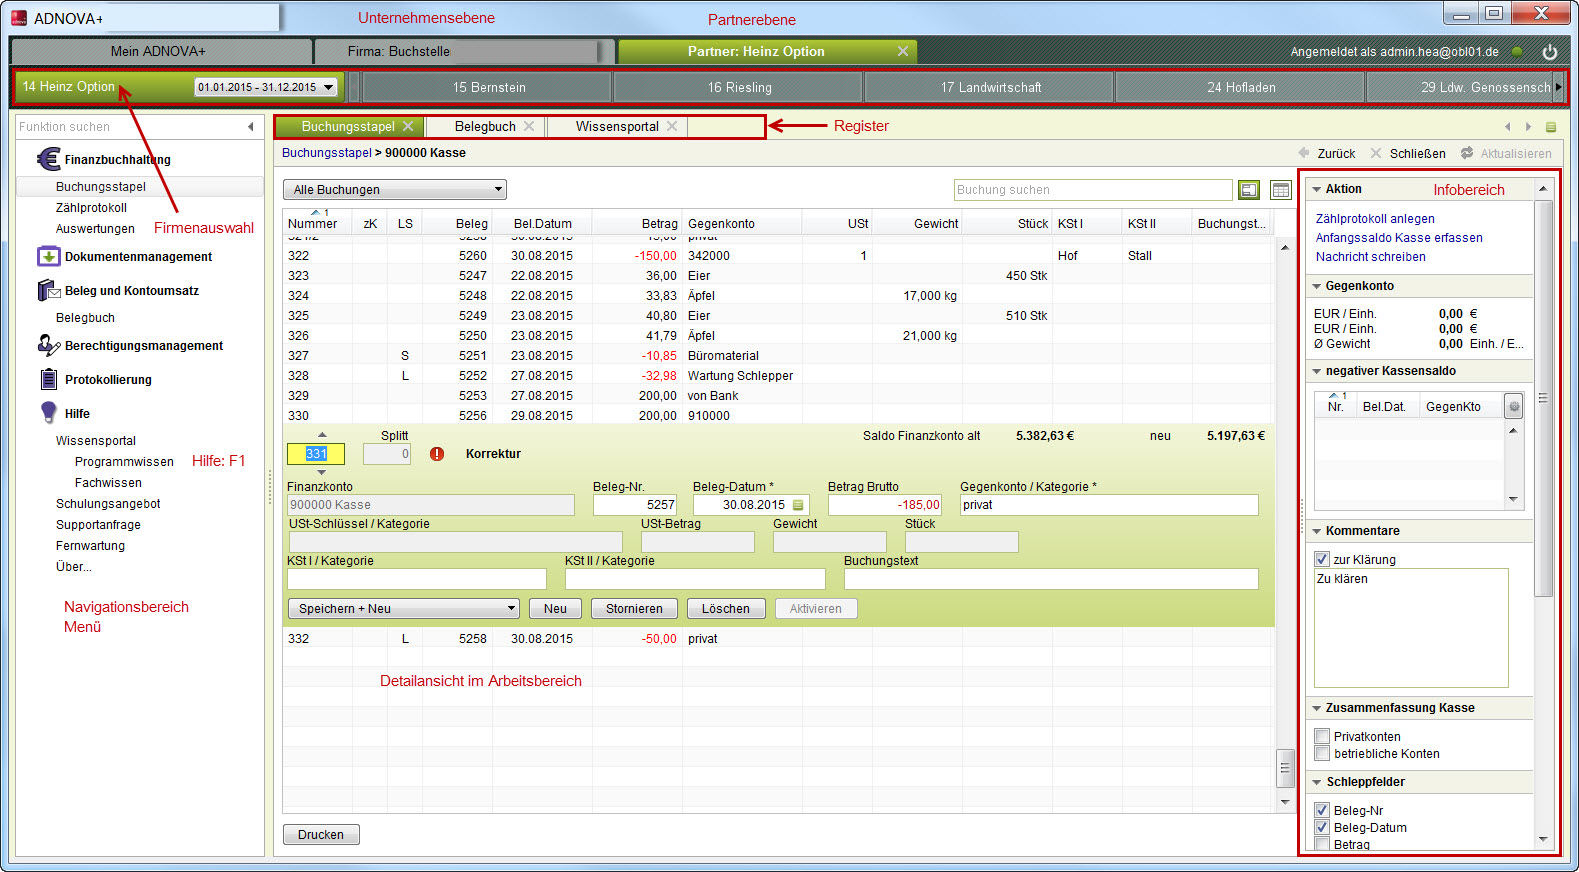1579x872 pixels.
Task: Click the booking list vertical scrollbar
Action: [x=1285, y=767]
